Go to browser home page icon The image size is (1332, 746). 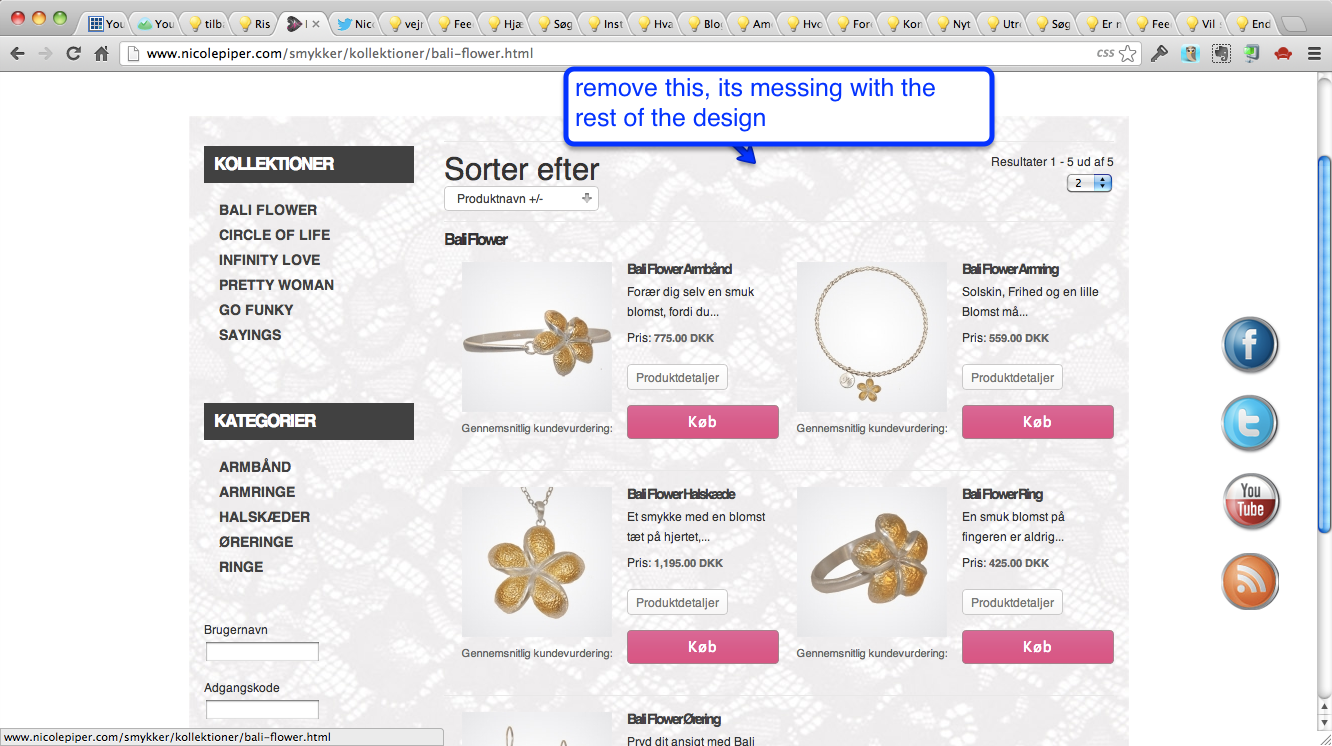coord(101,54)
